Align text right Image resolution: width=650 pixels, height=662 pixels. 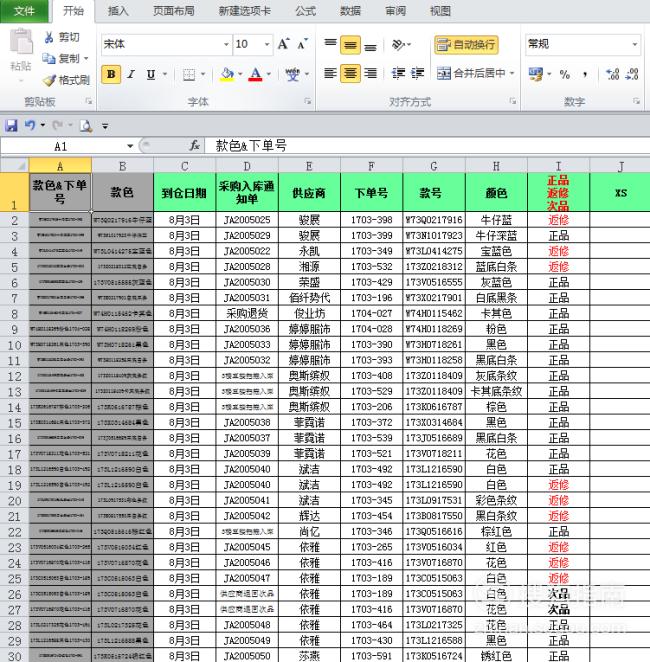point(370,73)
